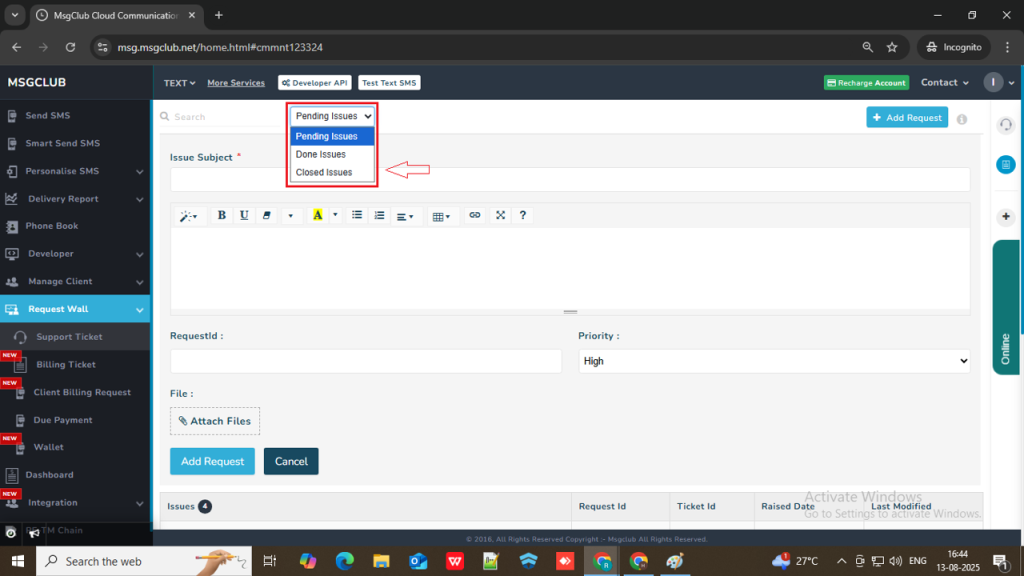Open File Explorer from the taskbar

[381, 561]
